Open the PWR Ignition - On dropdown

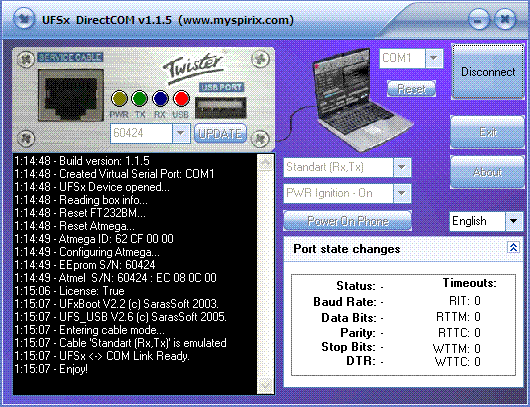tap(402, 193)
